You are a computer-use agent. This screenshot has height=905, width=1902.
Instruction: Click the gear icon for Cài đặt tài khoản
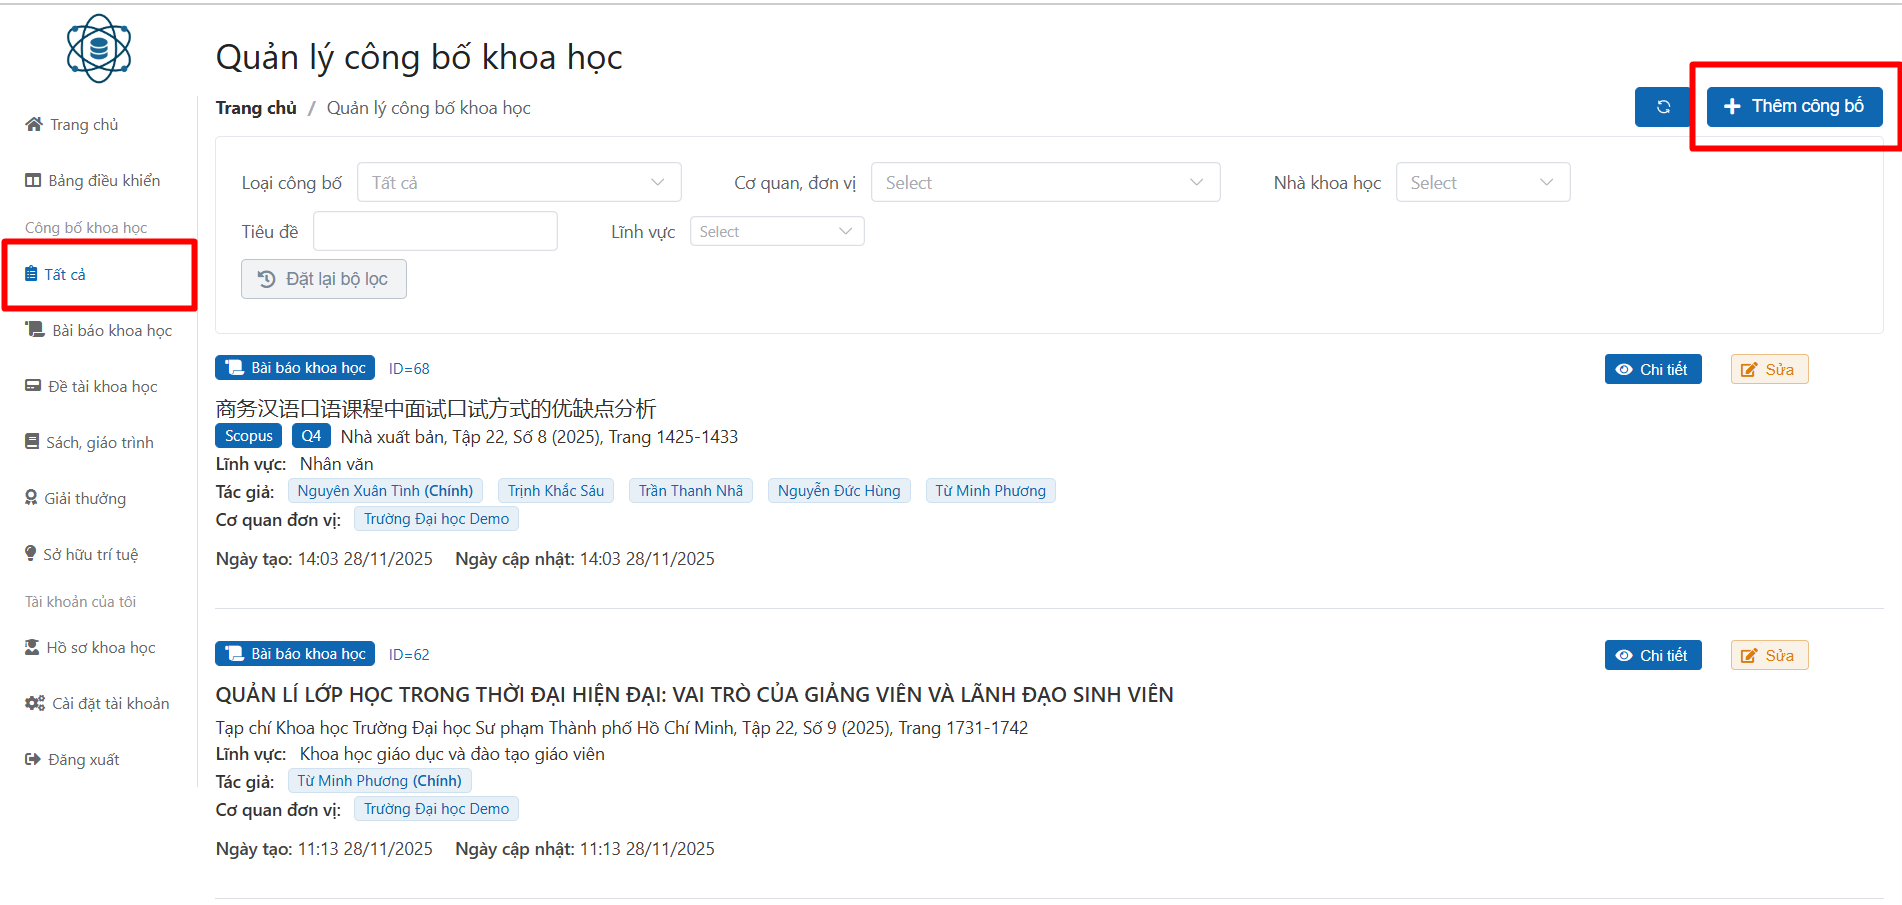point(33,702)
